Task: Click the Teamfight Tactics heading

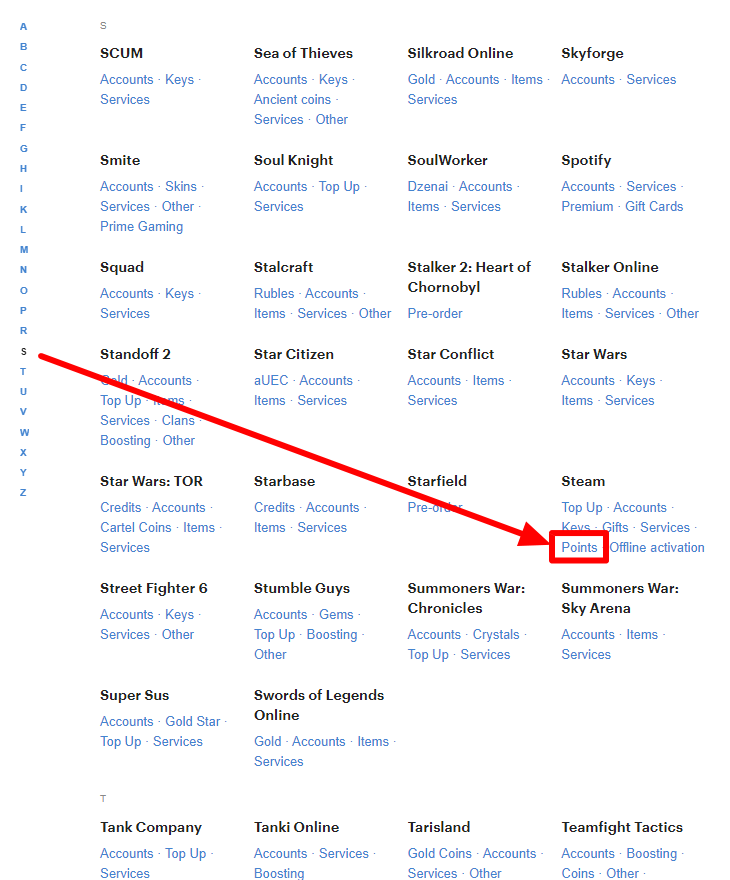Action: (x=622, y=827)
